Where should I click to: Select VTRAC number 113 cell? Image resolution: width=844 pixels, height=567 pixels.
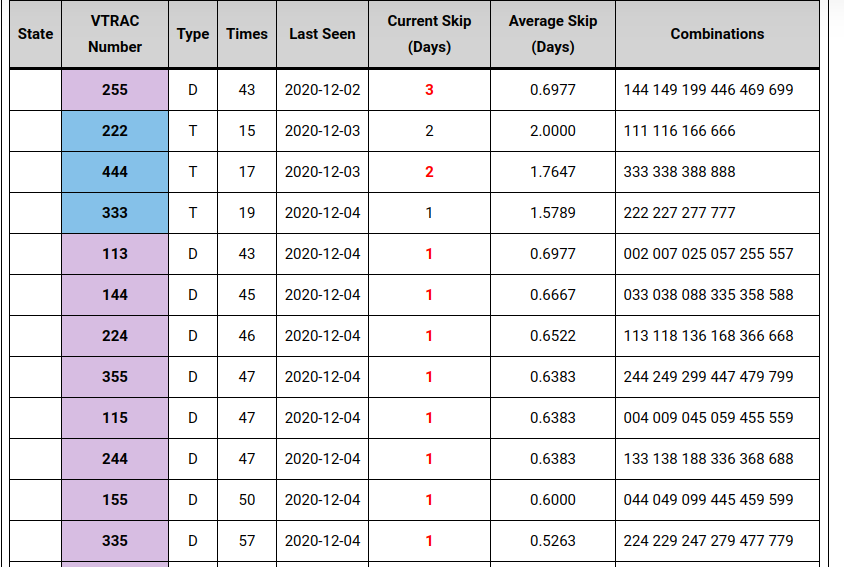click(x=115, y=254)
